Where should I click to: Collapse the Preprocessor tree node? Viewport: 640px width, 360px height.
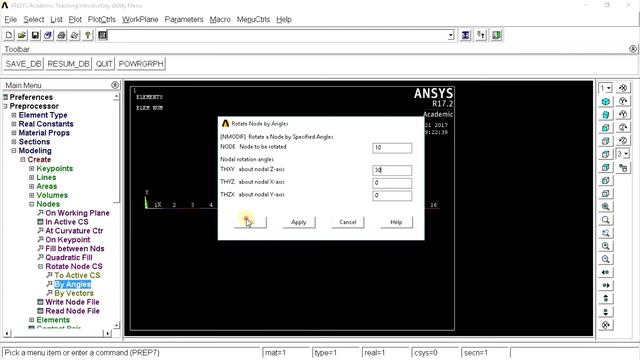tap(6, 106)
